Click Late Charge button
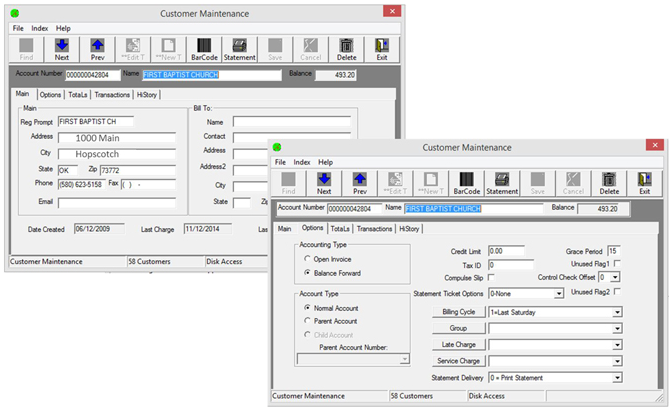This screenshot has width=672, height=410. (459, 344)
